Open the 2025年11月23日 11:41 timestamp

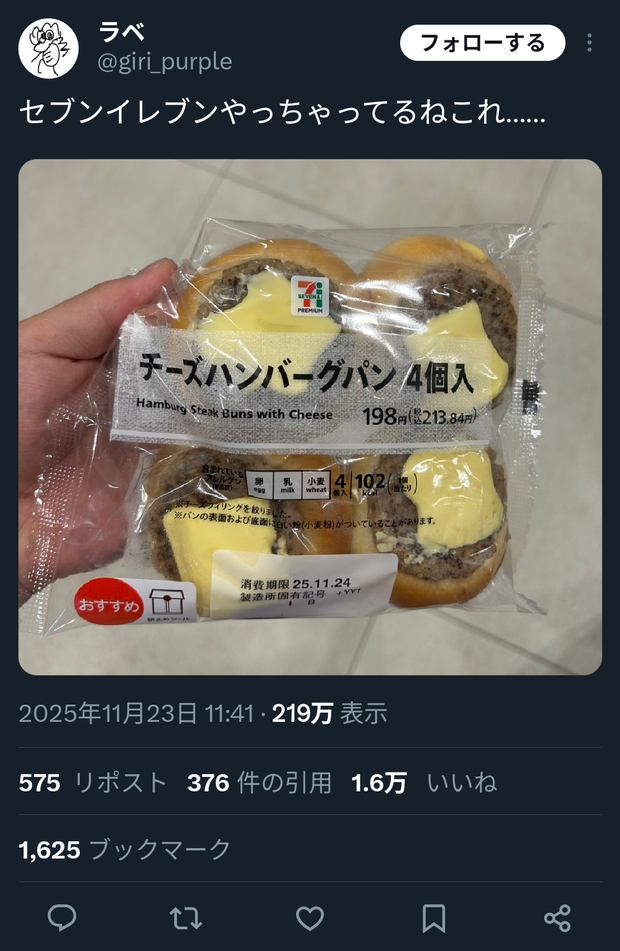pyautogui.click(x=136, y=713)
